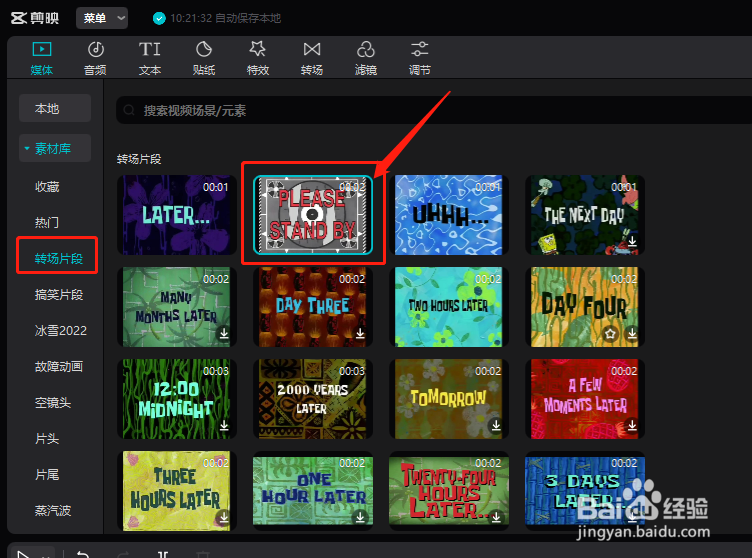This screenshot has height=558, width=752.
Task: Open the 热门 popular category
Action: pos(47,223)
